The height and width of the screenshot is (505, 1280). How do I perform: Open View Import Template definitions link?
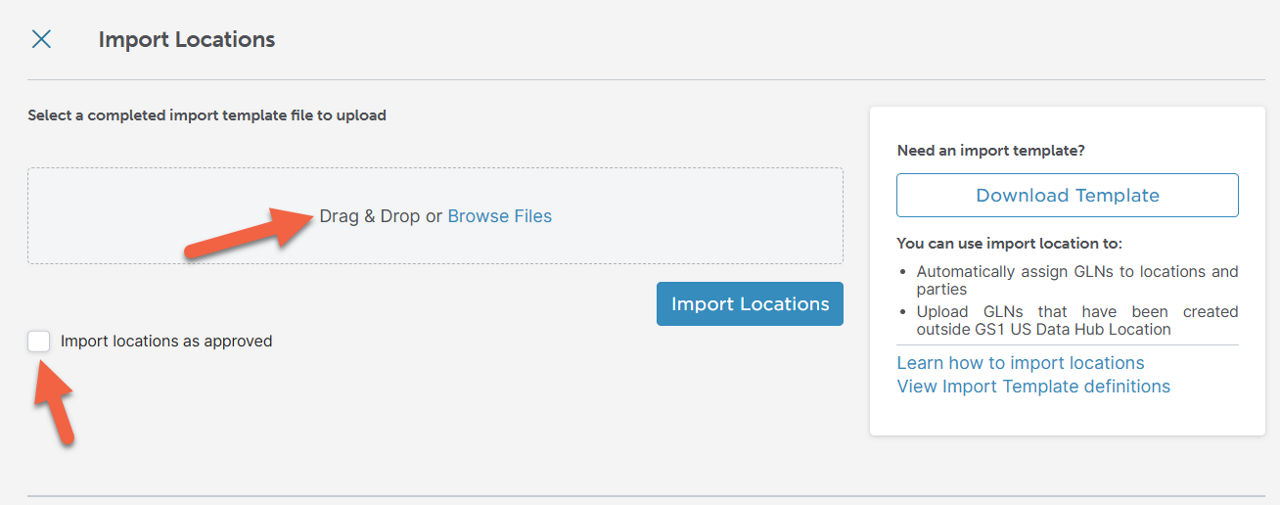point(1033,386)
